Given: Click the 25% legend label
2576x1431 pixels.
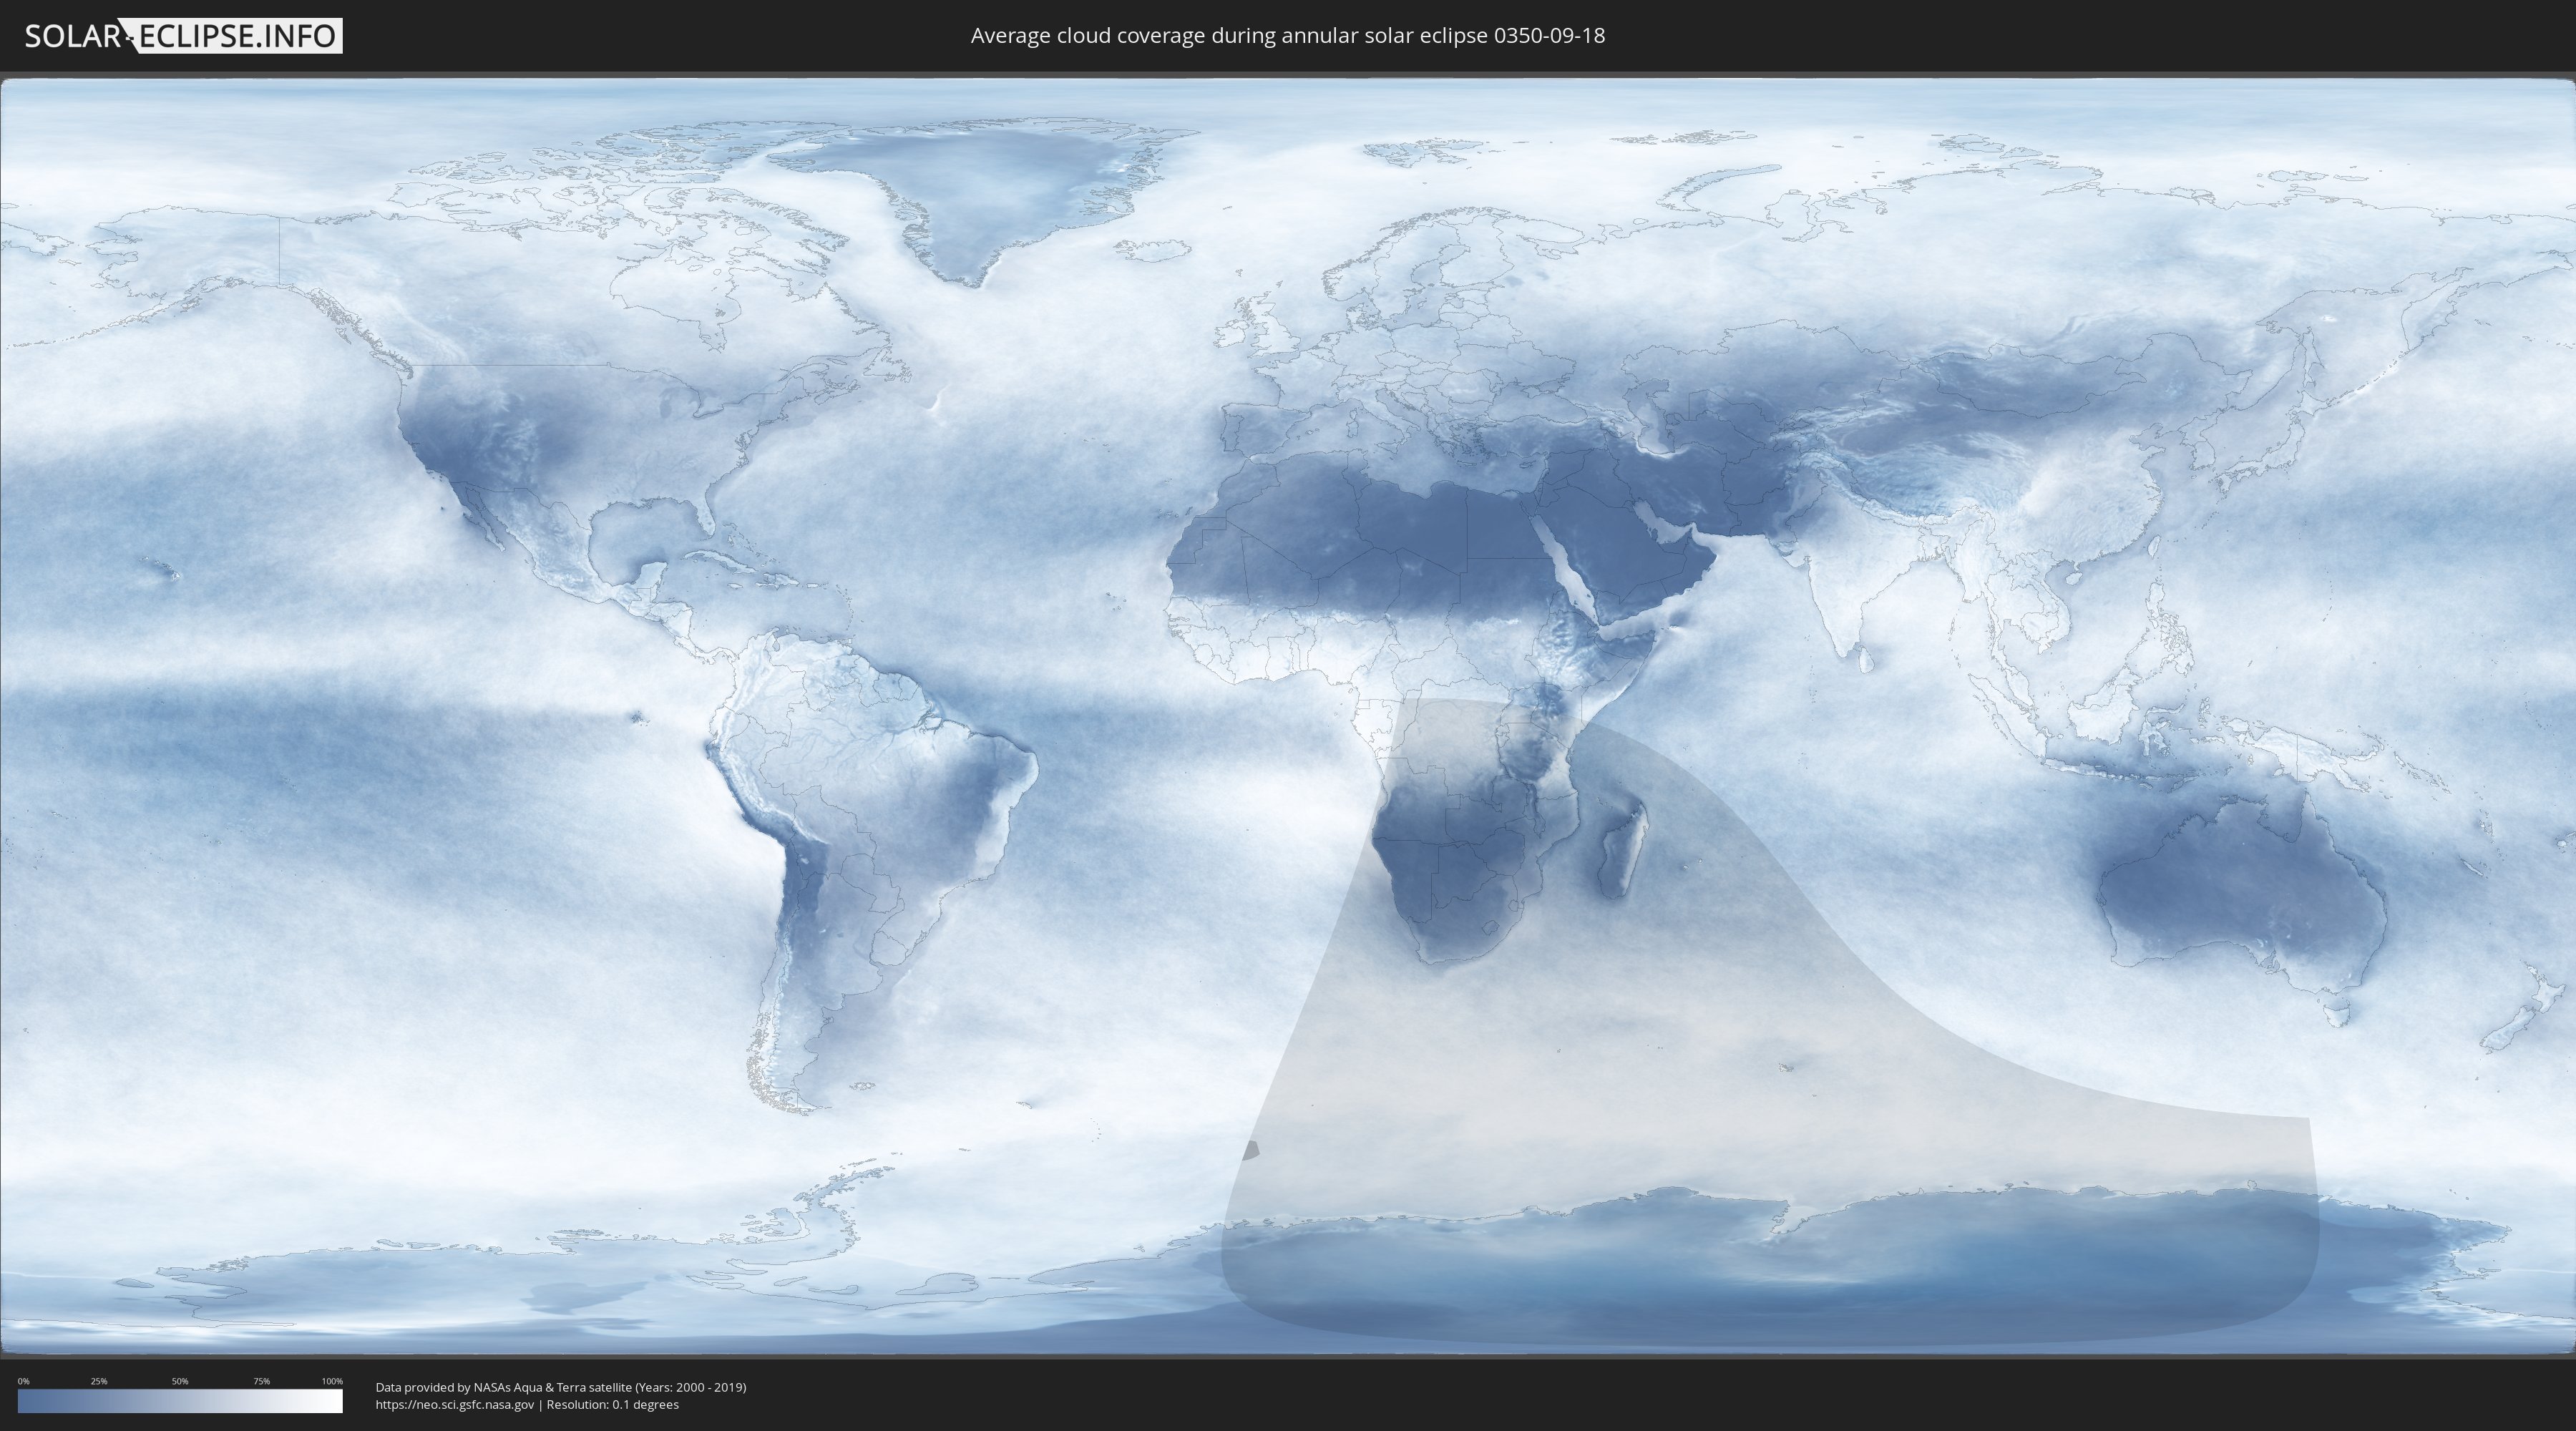Looking at the screenshot, I should 99,1381.
